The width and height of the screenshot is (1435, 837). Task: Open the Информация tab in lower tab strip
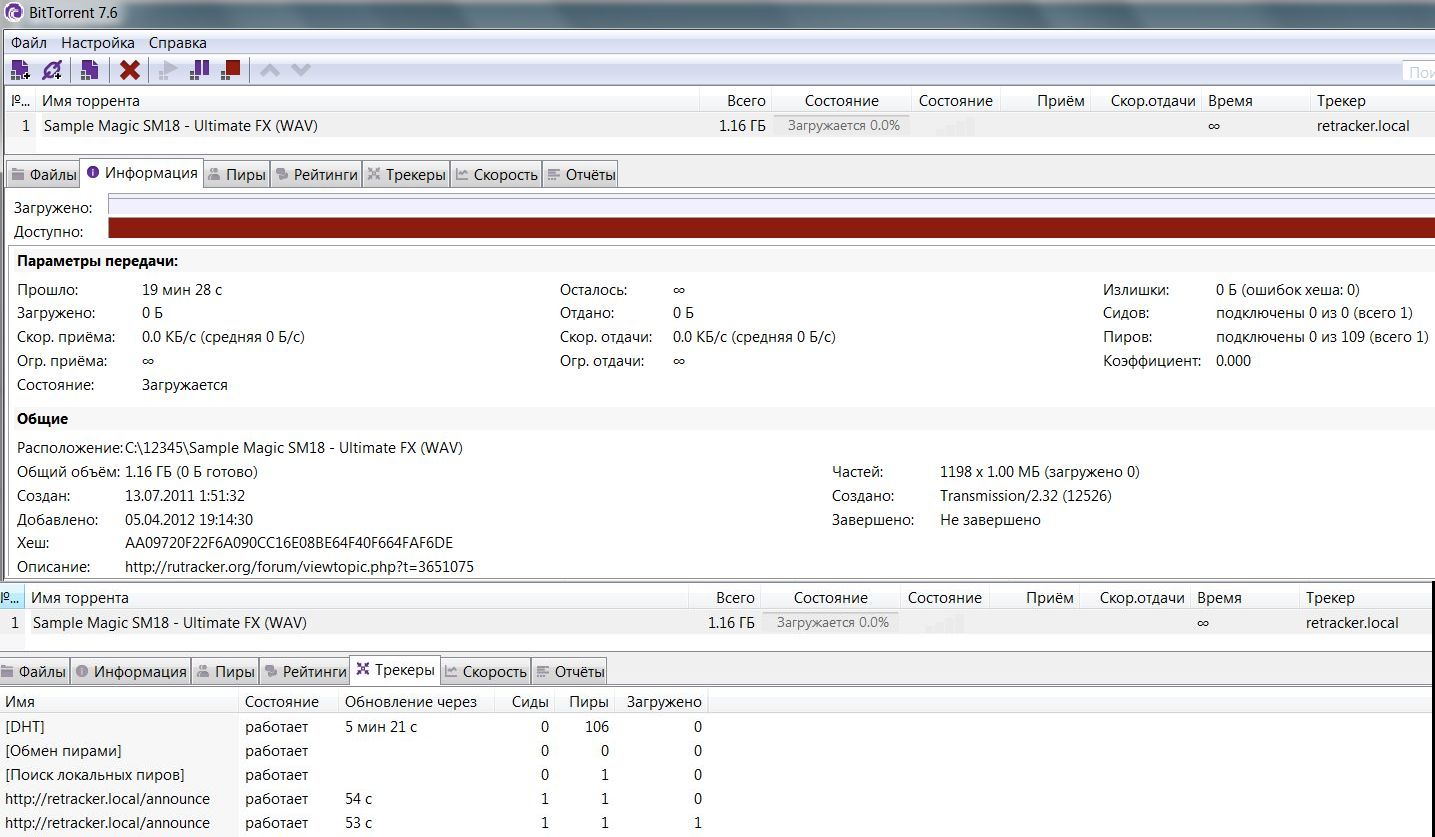[x=130, y=672]
